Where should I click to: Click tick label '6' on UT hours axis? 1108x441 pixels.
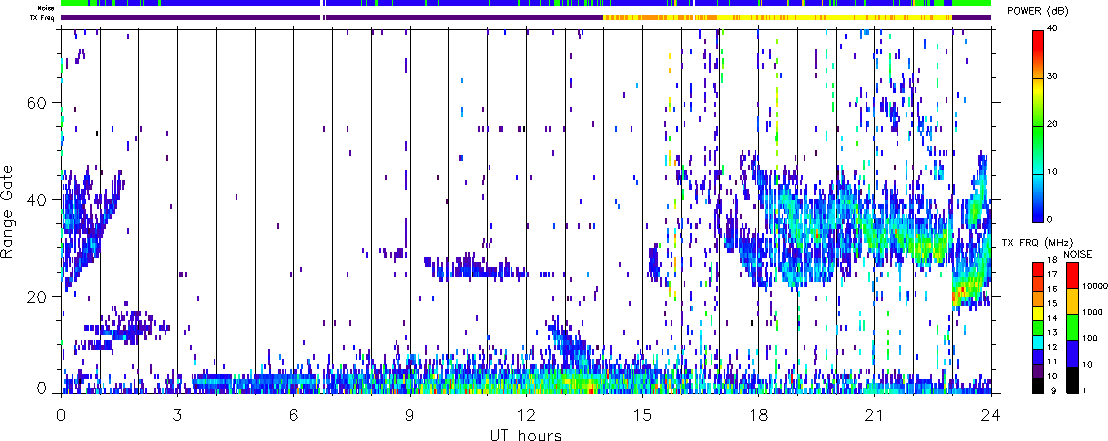click(293, 415)
